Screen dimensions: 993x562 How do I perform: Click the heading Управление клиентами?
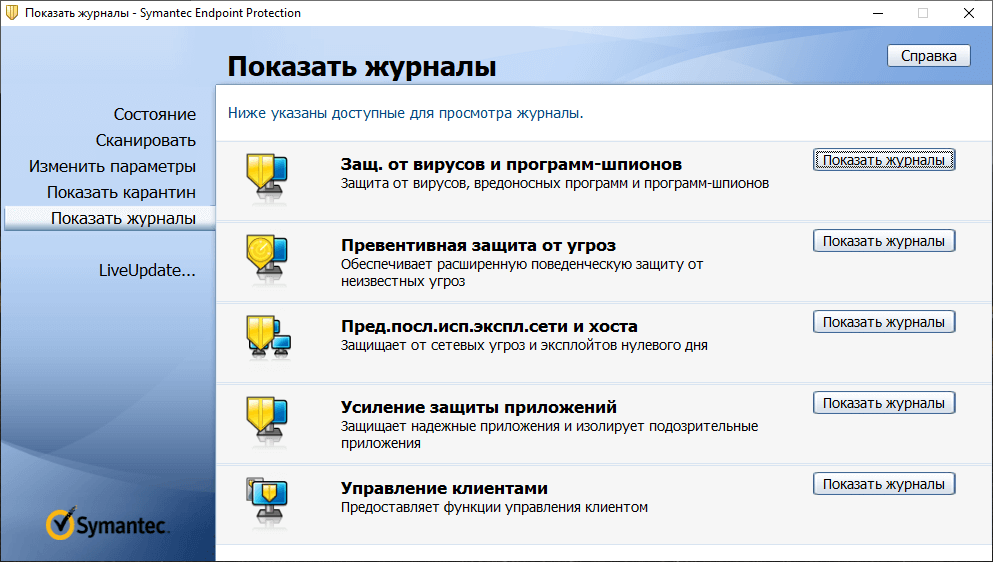point(444,488)
